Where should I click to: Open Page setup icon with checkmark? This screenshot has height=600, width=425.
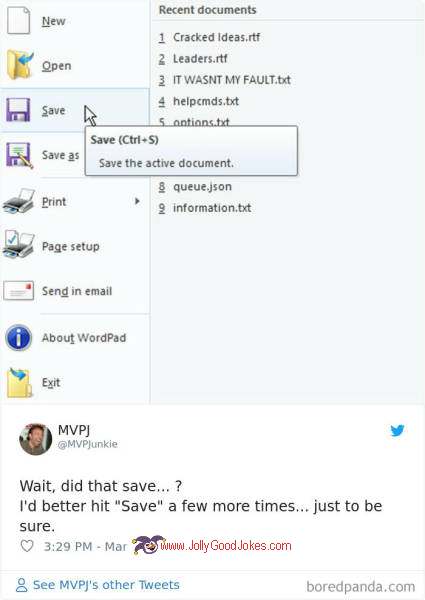click(18, 245)
